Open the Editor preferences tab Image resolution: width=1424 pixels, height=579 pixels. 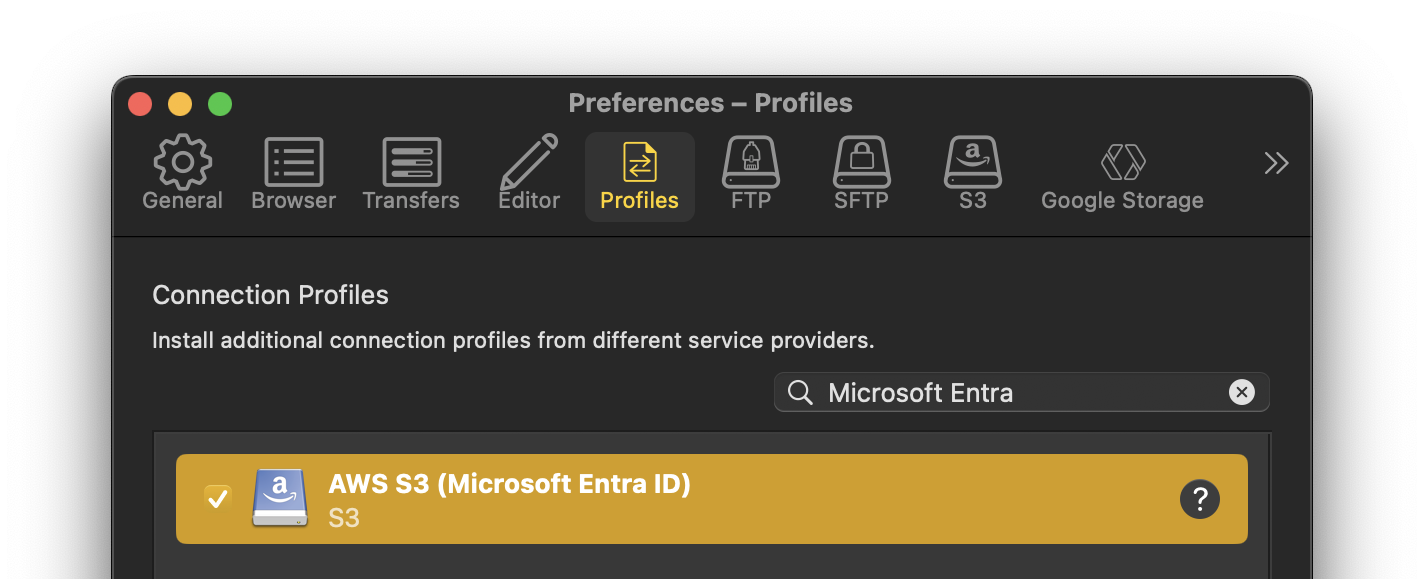pos(529,175)
